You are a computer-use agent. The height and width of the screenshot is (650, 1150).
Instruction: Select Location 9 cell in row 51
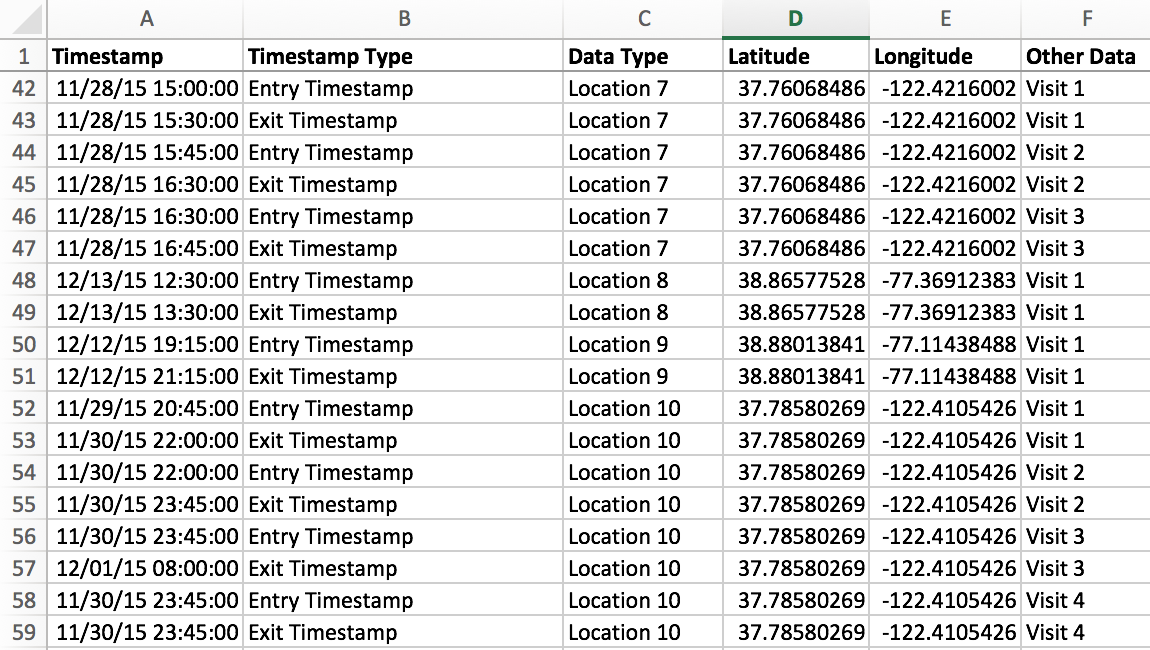pos(642,376)
